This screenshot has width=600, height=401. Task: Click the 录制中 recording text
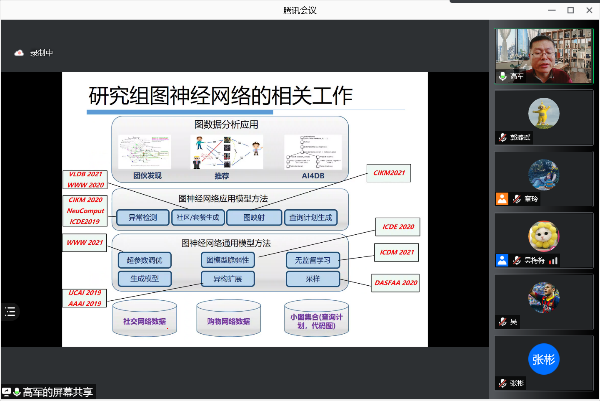(x=42, y=53)
